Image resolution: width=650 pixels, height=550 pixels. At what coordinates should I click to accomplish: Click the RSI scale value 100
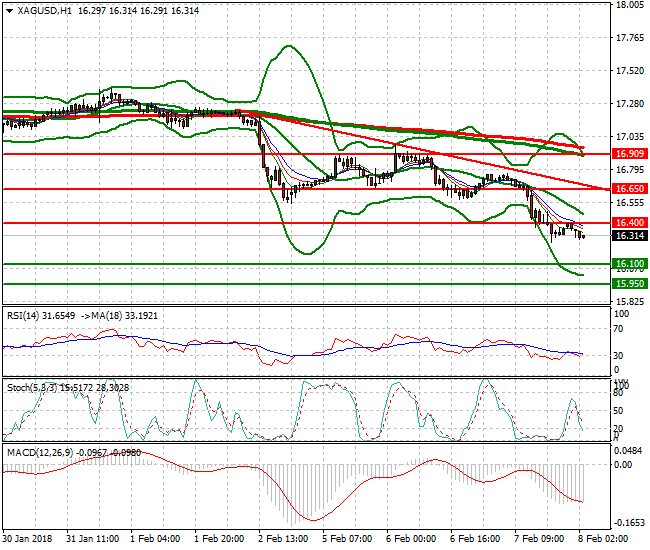[622, 314]
